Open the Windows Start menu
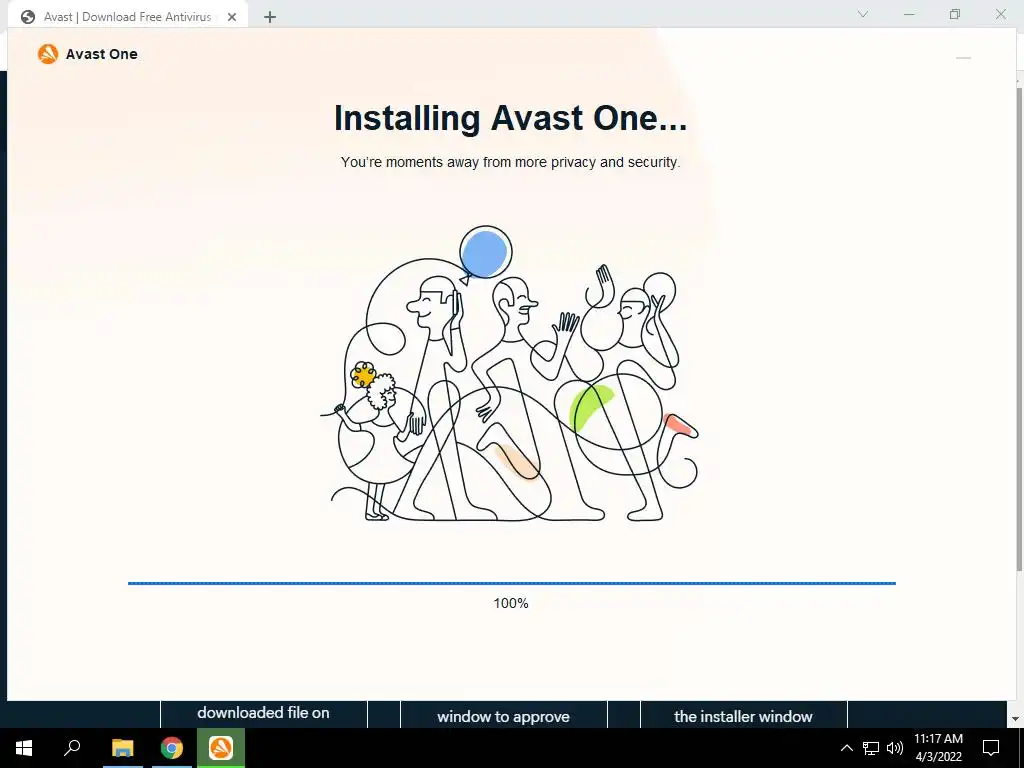 click(24, 748)
